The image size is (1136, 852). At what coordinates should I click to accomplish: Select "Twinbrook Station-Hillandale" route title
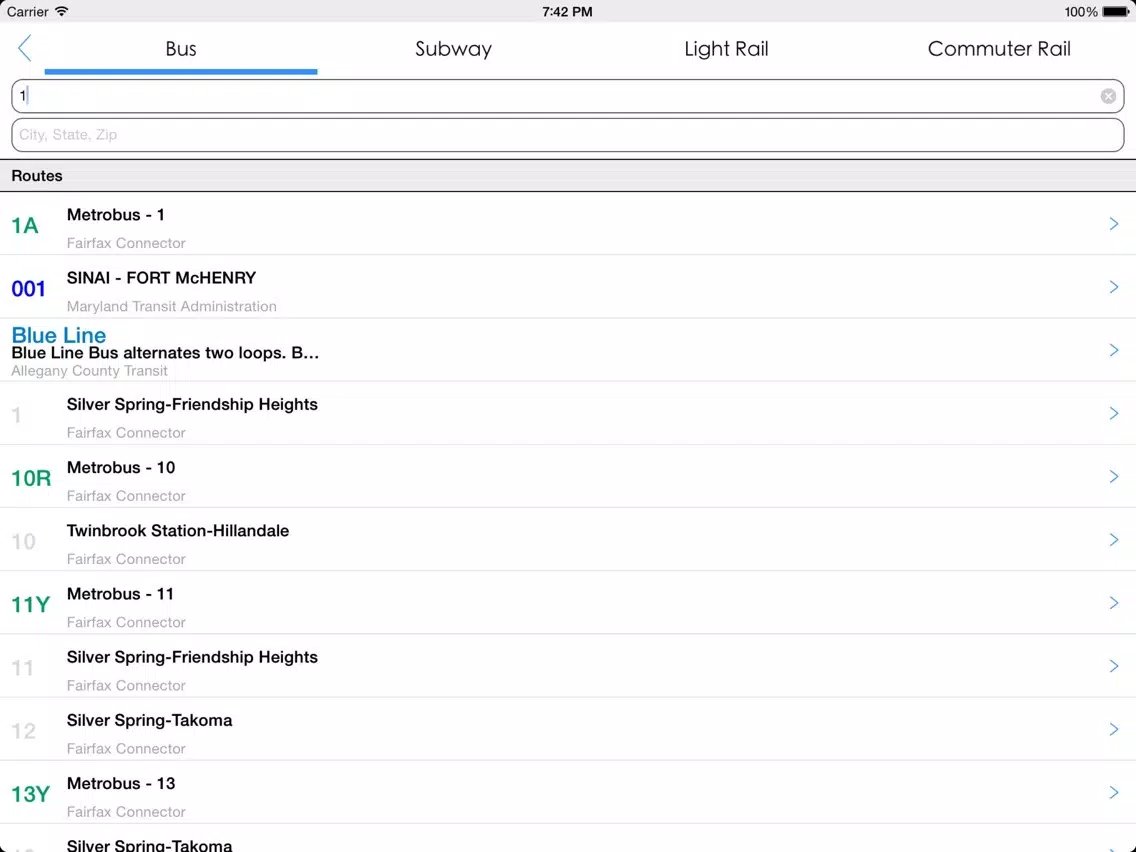(178, 531)
